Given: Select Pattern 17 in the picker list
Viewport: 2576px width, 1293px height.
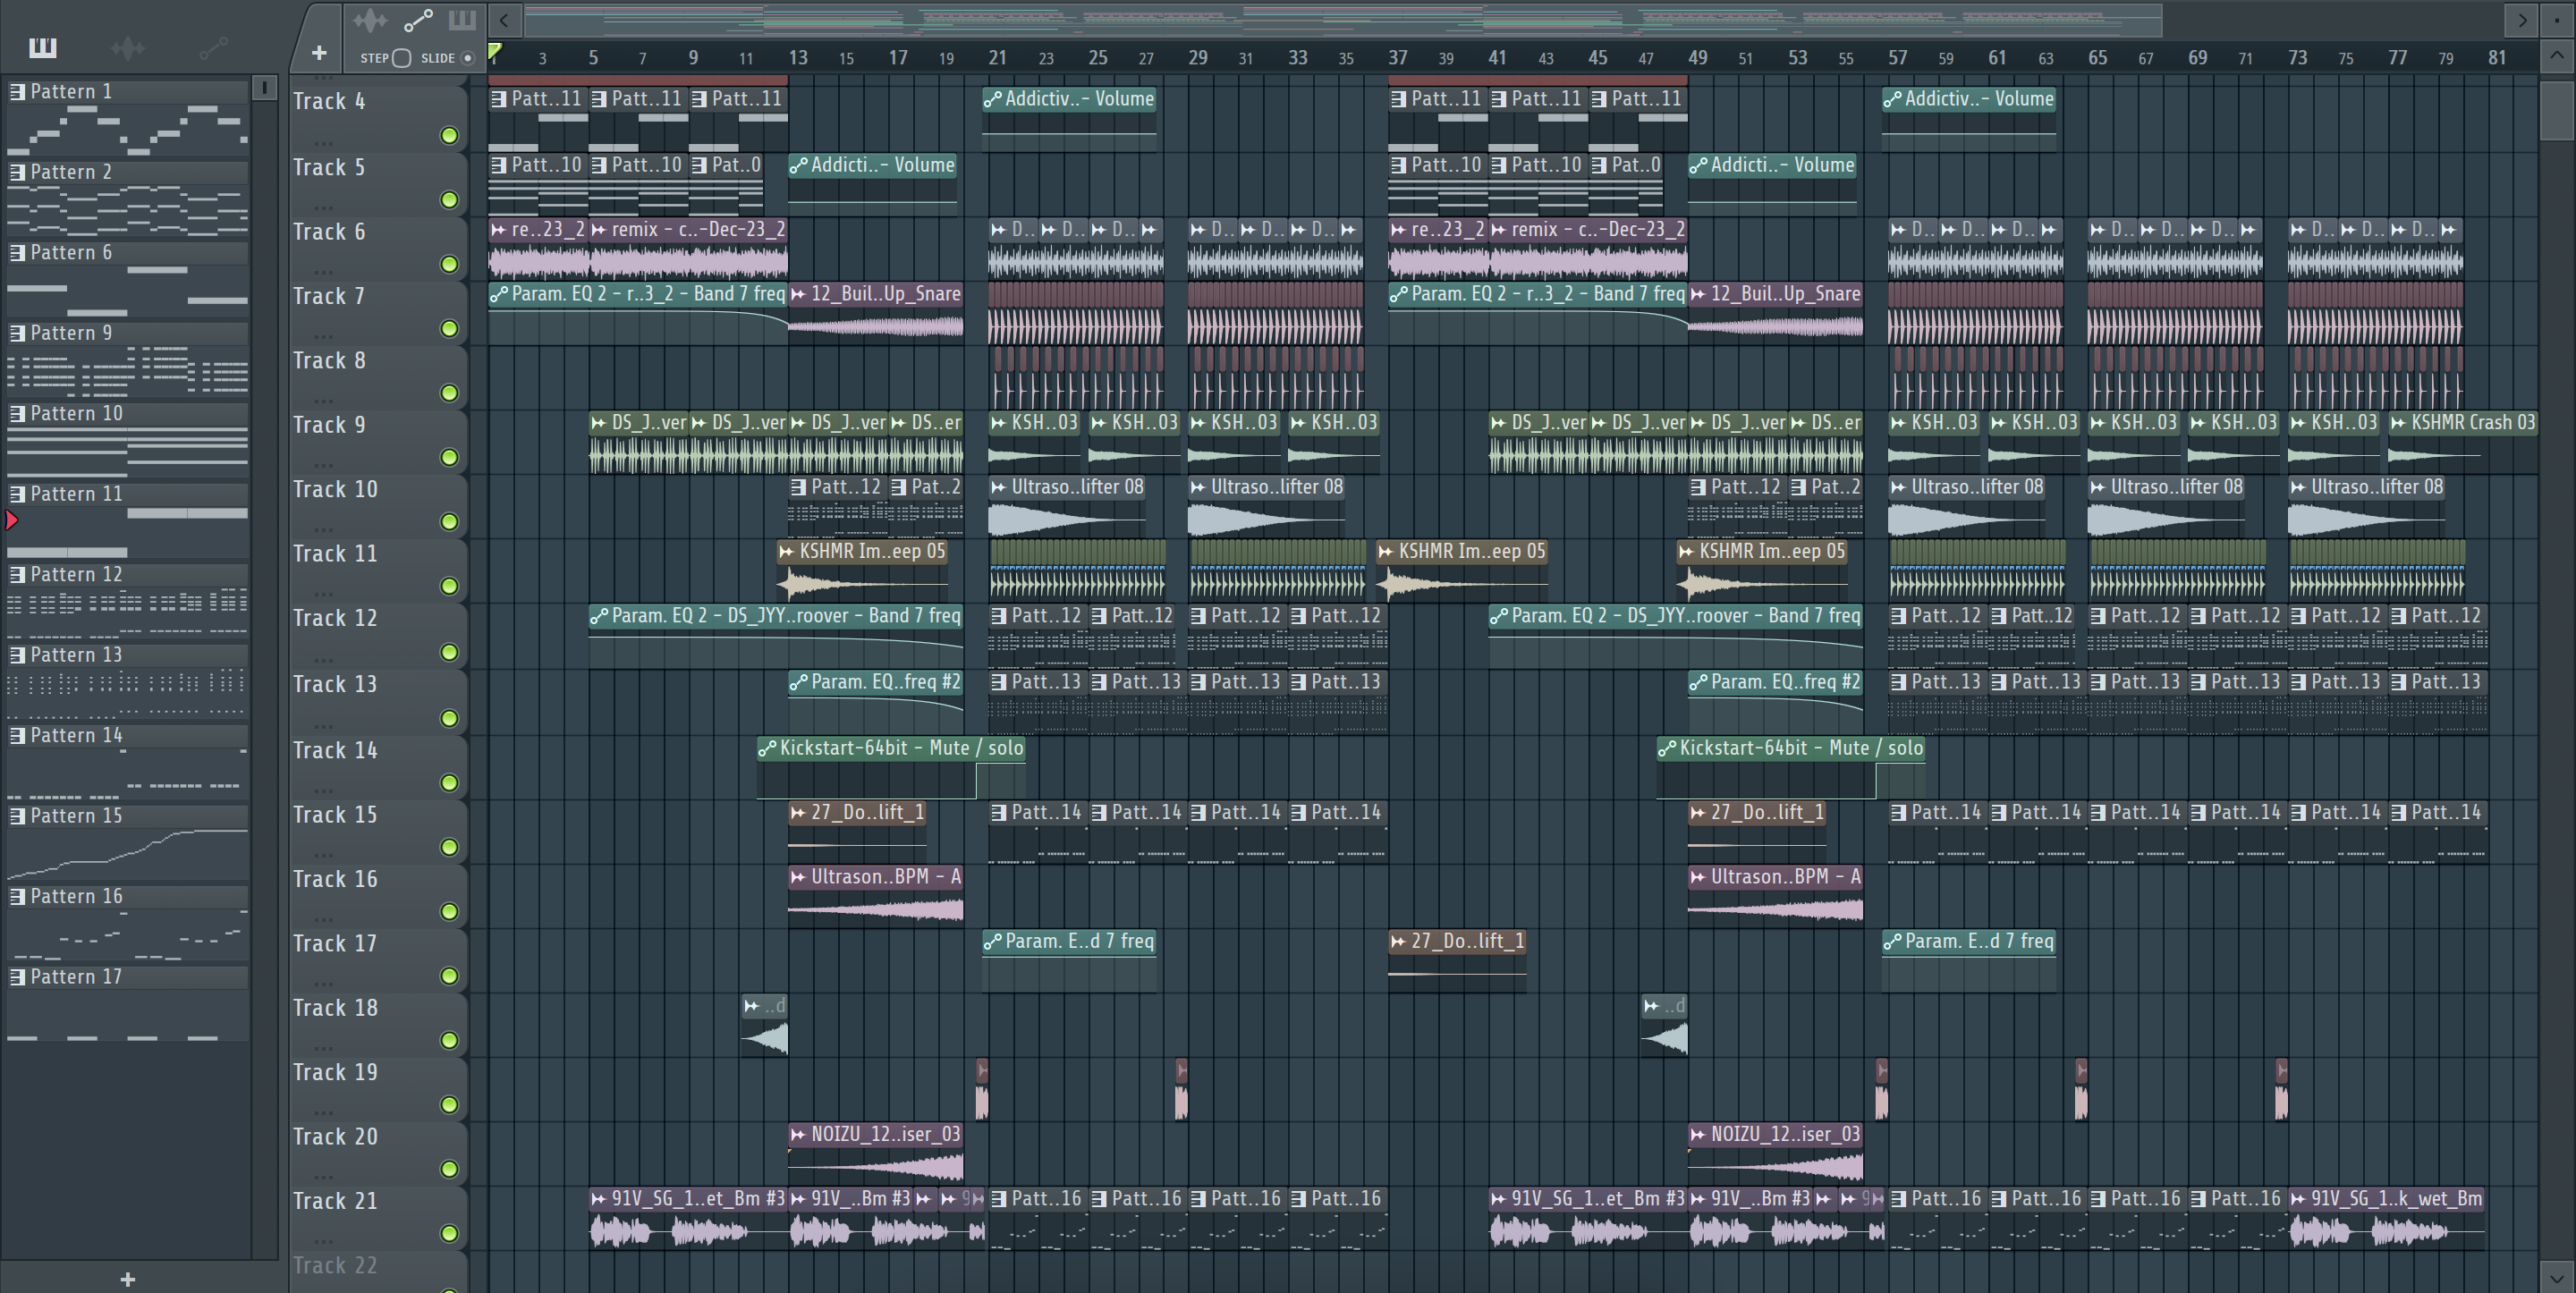Looking at the screenshot, I should pyautogui.click(x=128, y=977).
